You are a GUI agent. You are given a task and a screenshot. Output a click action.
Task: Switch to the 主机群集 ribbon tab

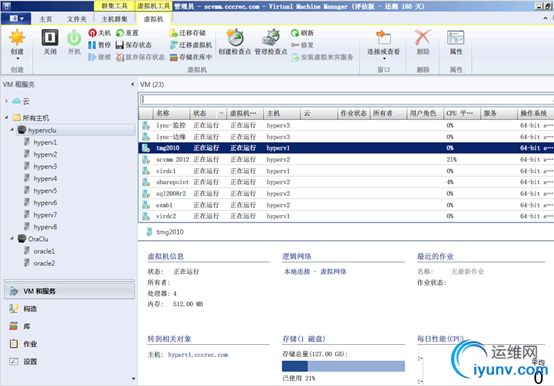[x=114, y=19]
